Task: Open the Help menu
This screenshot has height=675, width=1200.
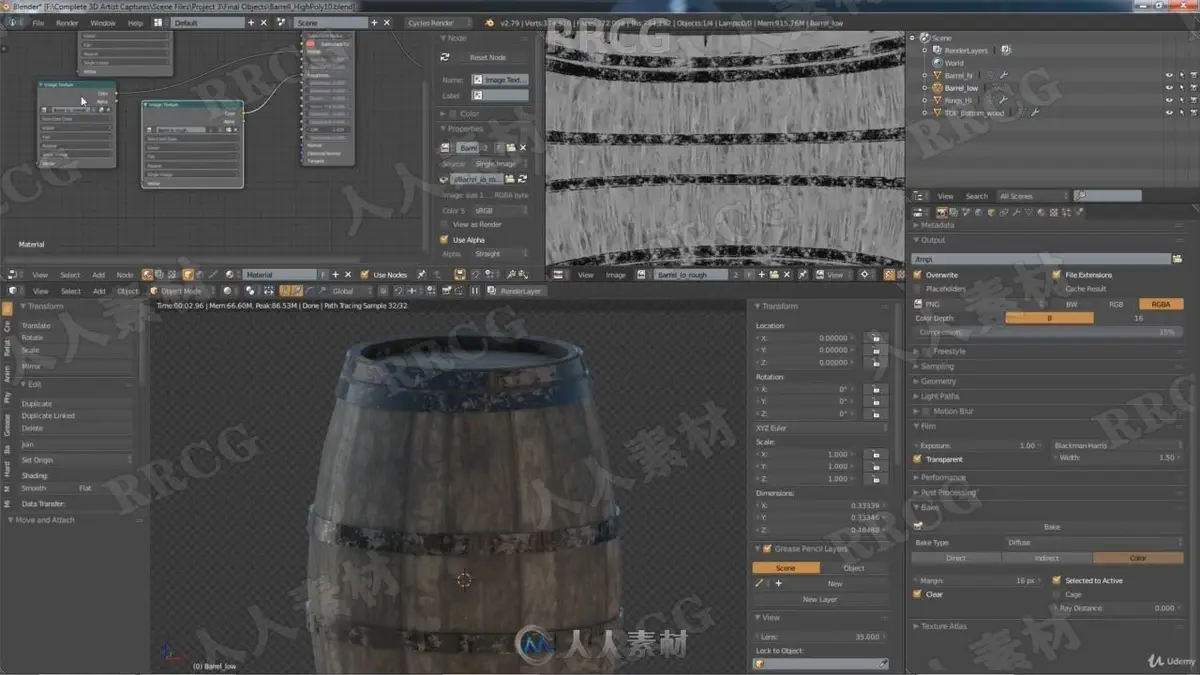Action: pos(136,22)
